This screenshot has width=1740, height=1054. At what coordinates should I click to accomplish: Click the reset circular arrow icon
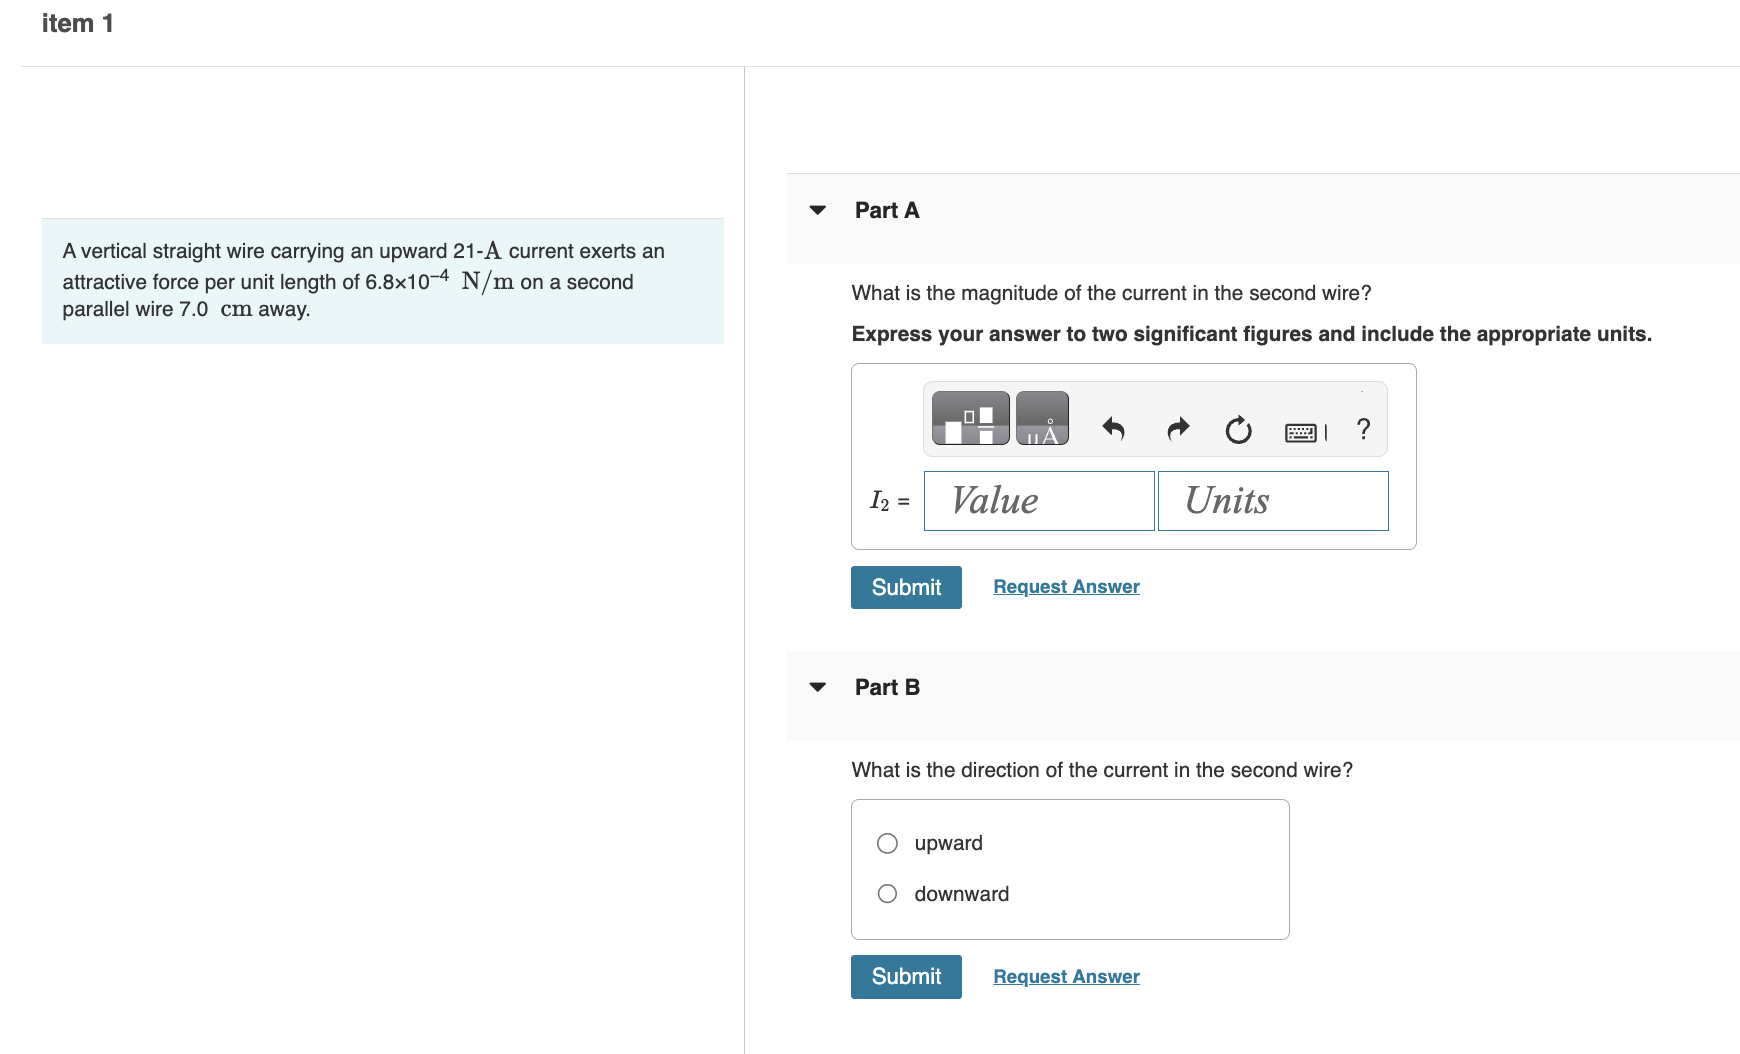[1238, 430]
